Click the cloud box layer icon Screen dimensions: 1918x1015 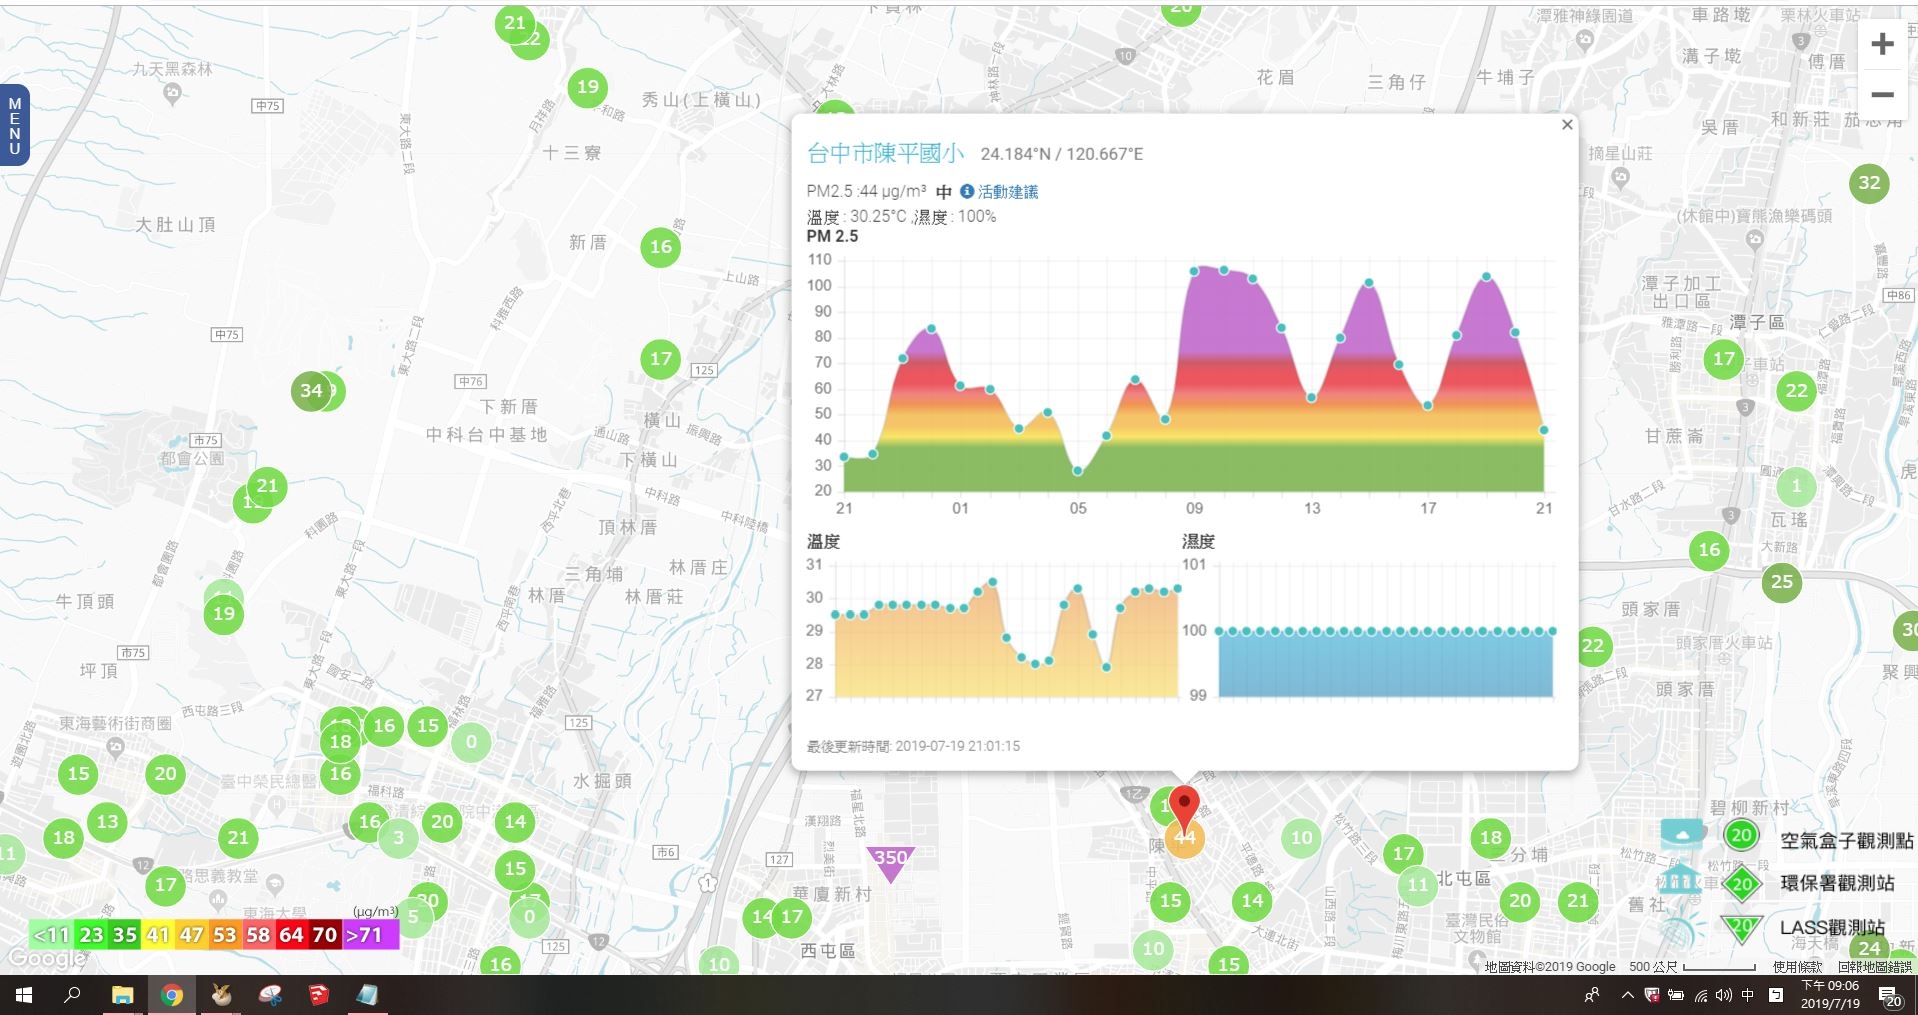1681,833
